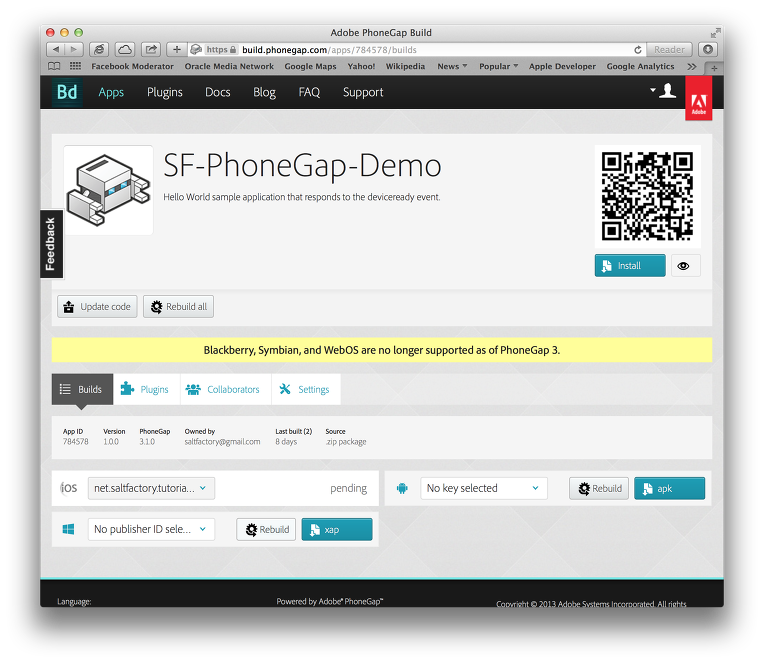Click the add bookmark plus button
This screenshot has height=663, width=764.
coord(177,49)
